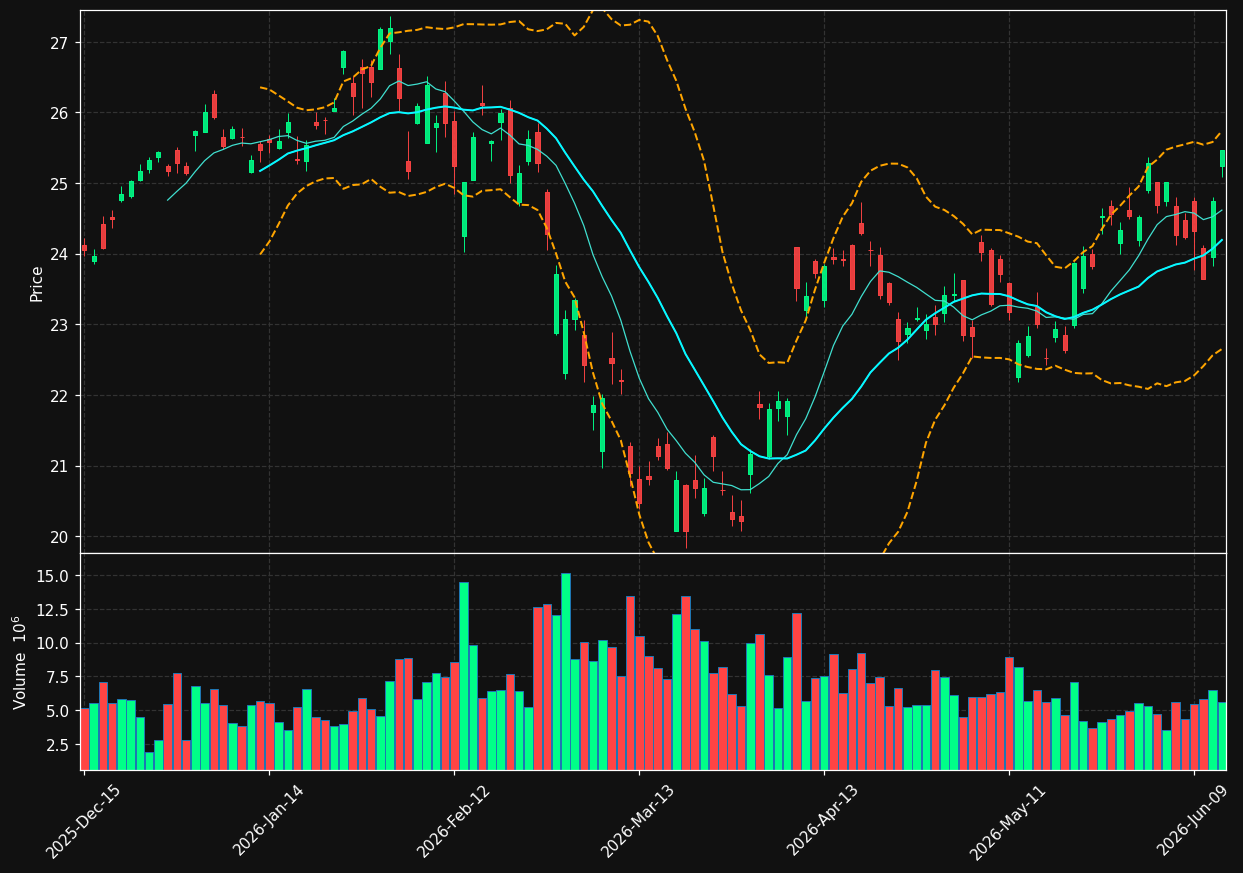The width and height of the screenshot is (1243, 873).
Task: Click price tick label 27
Action: point(58,43)
